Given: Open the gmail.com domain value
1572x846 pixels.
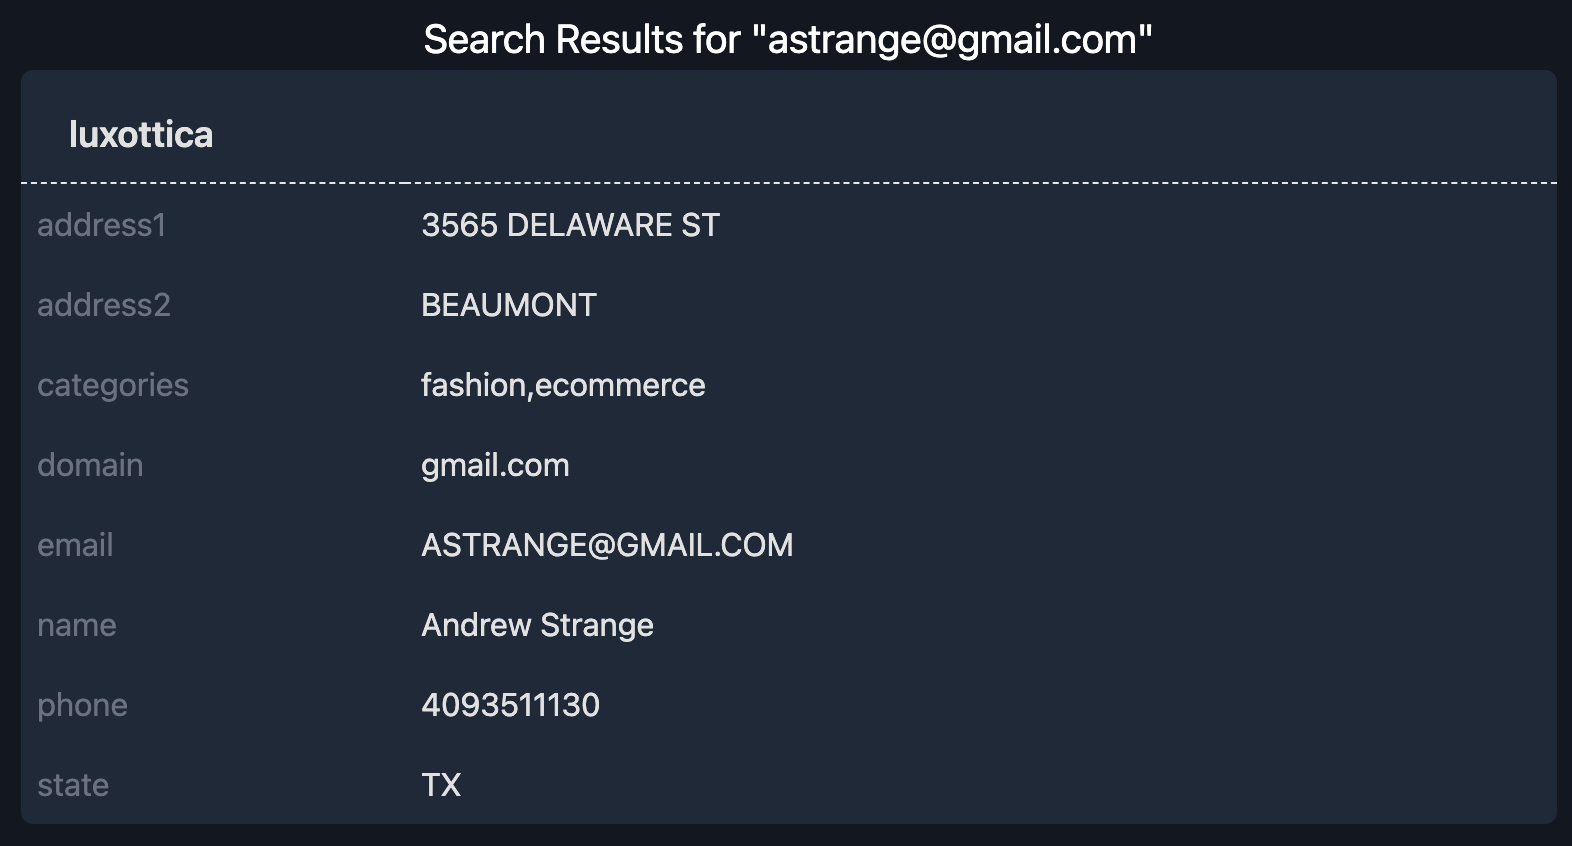Looking at the screenshot, I should (495, 465).
